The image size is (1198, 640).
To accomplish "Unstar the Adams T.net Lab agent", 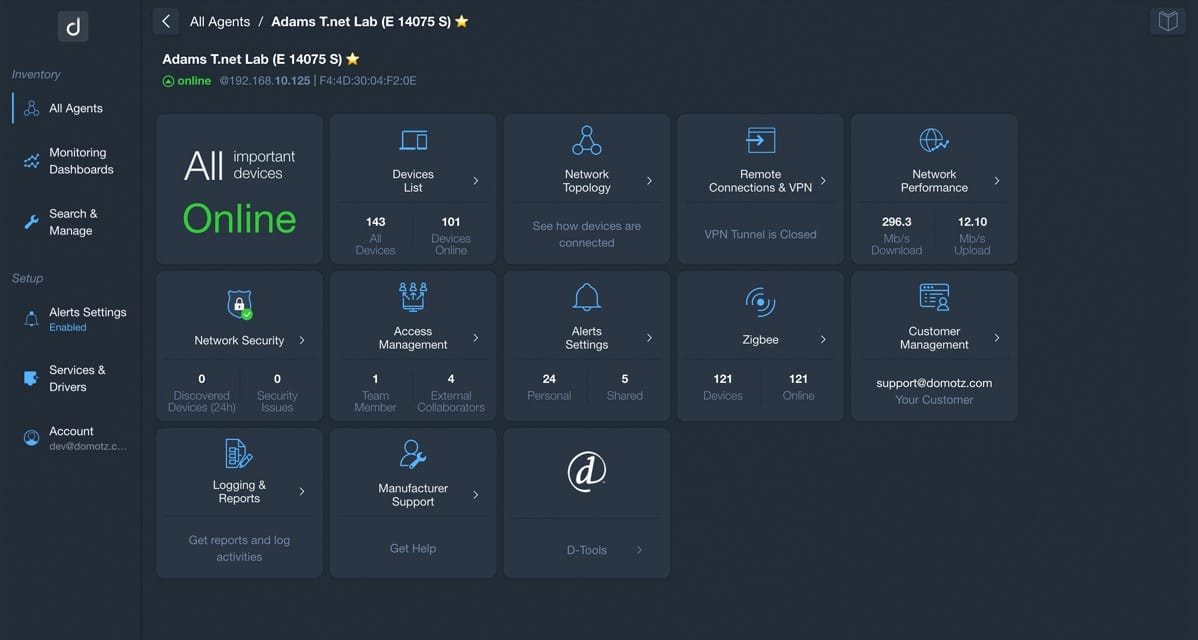I will 351,58.
